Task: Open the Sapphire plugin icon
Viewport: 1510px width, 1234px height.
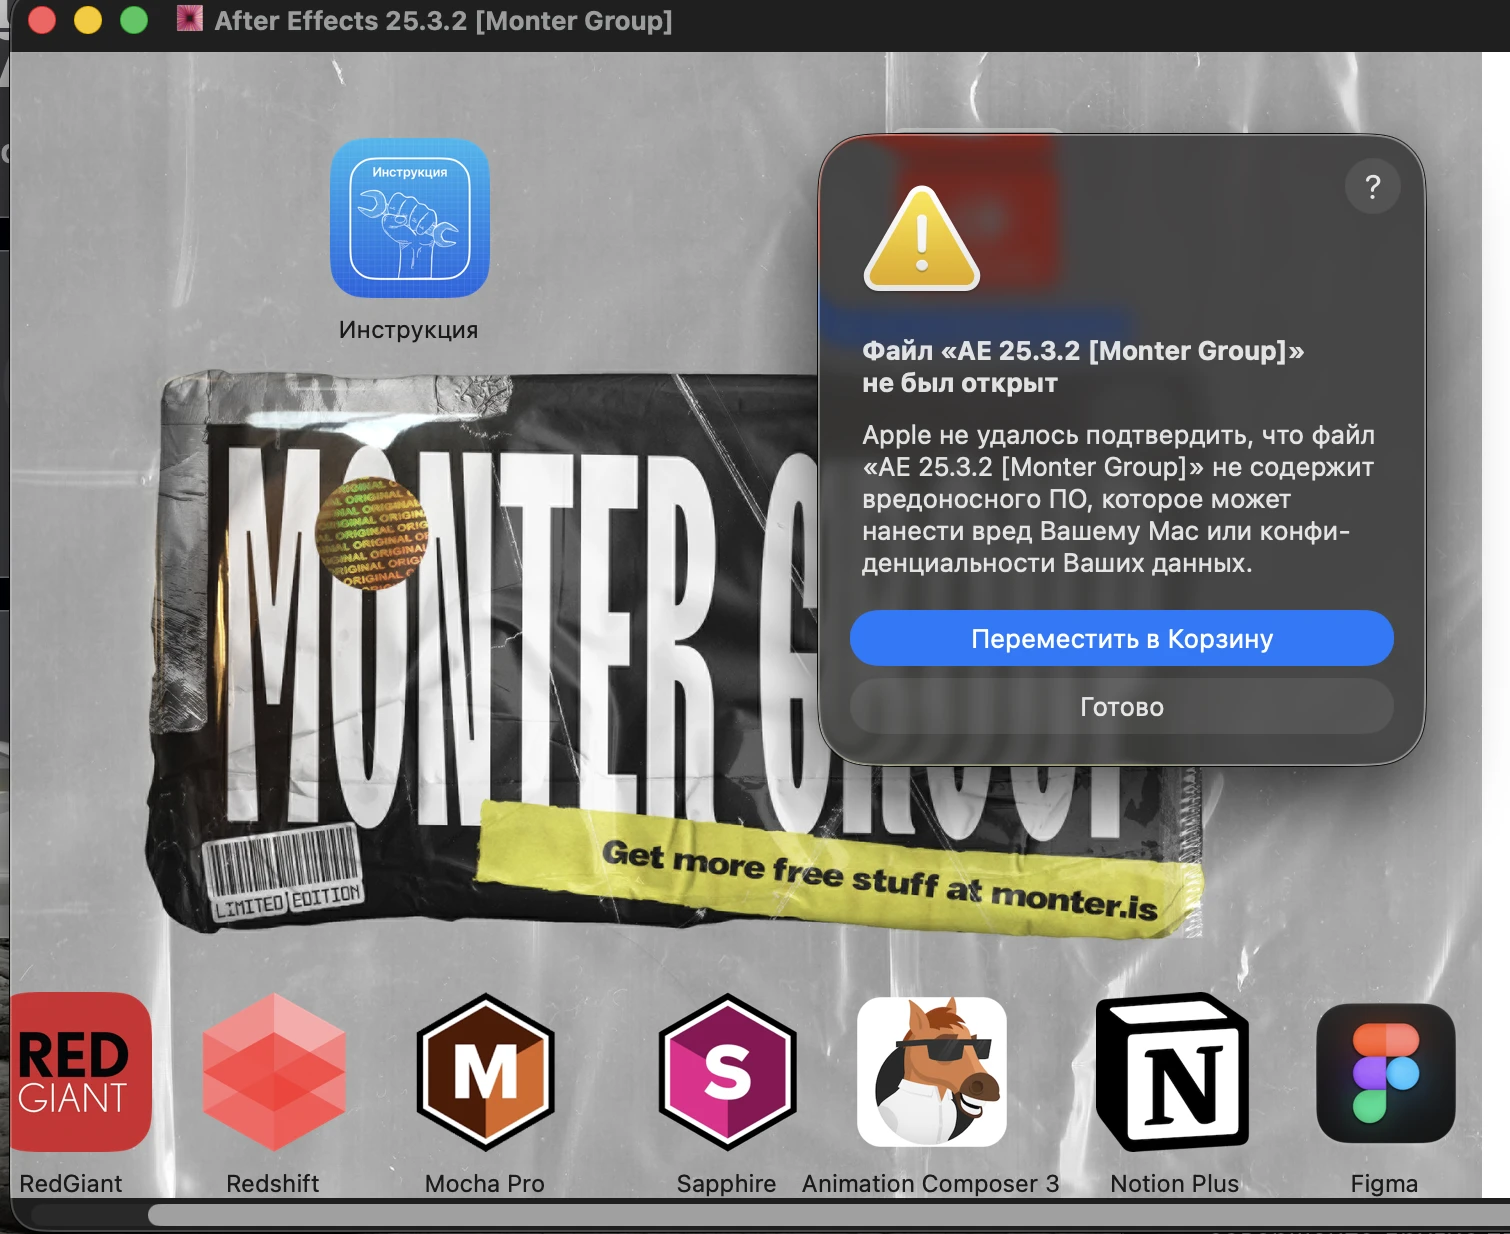Action: [727, 1071]
